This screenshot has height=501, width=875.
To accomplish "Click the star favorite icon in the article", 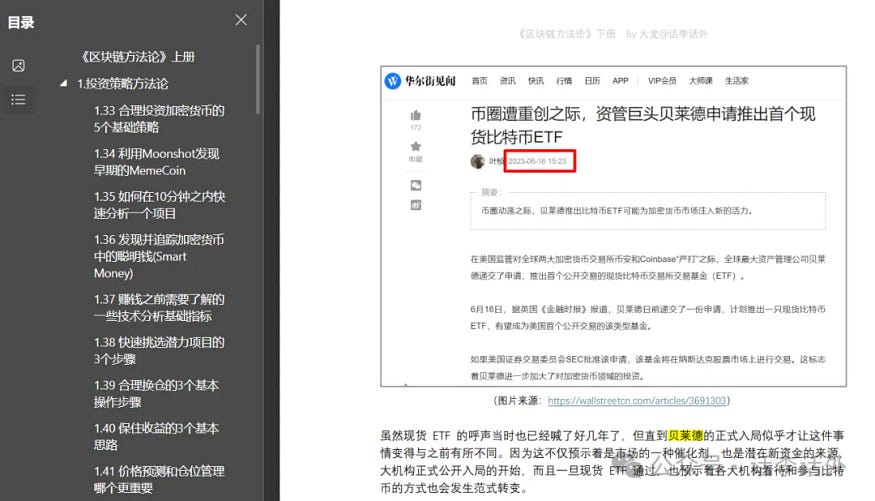I will (x=416, y=147).
